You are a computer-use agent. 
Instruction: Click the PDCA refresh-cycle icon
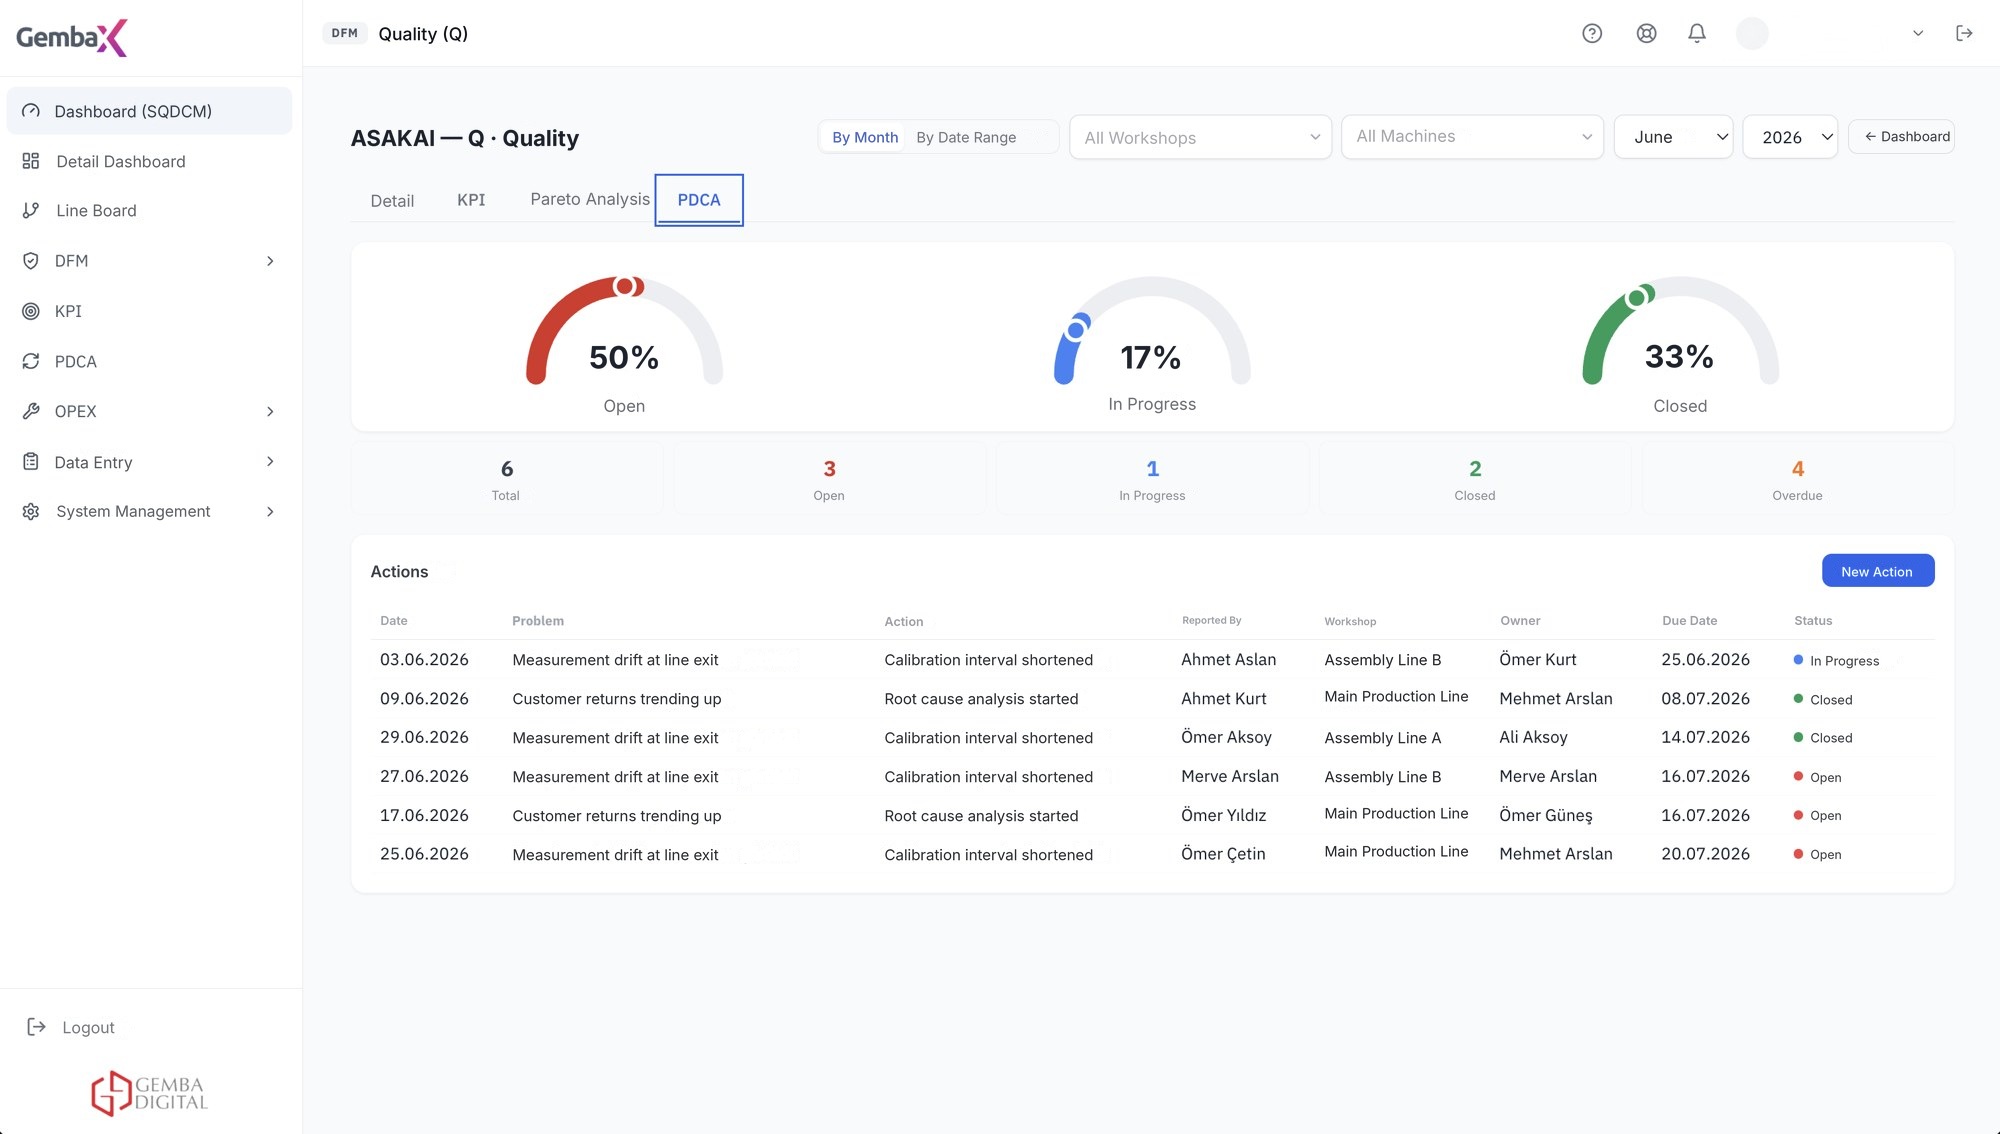coord(31,361)
